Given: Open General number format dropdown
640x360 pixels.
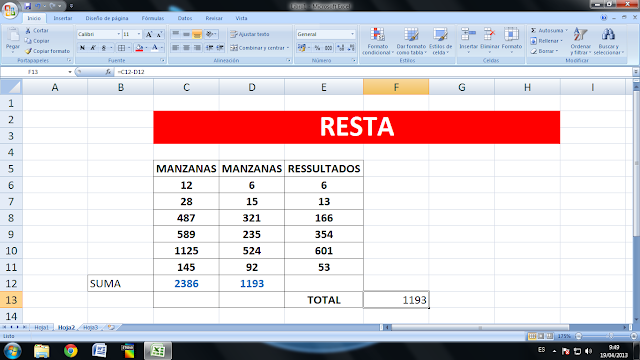Looking at the screenshot, I should coord(352,34).
